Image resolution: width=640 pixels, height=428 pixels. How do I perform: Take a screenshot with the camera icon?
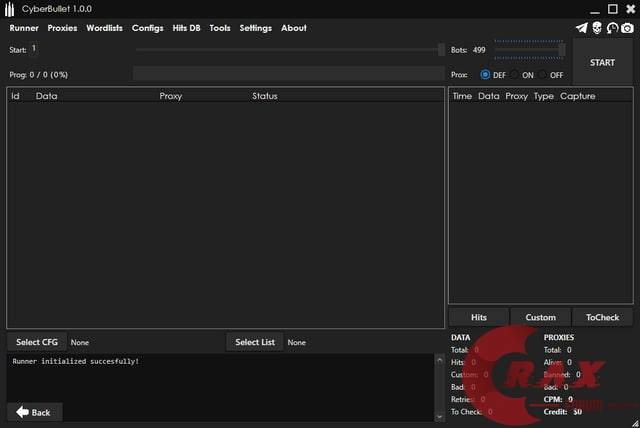627,28
